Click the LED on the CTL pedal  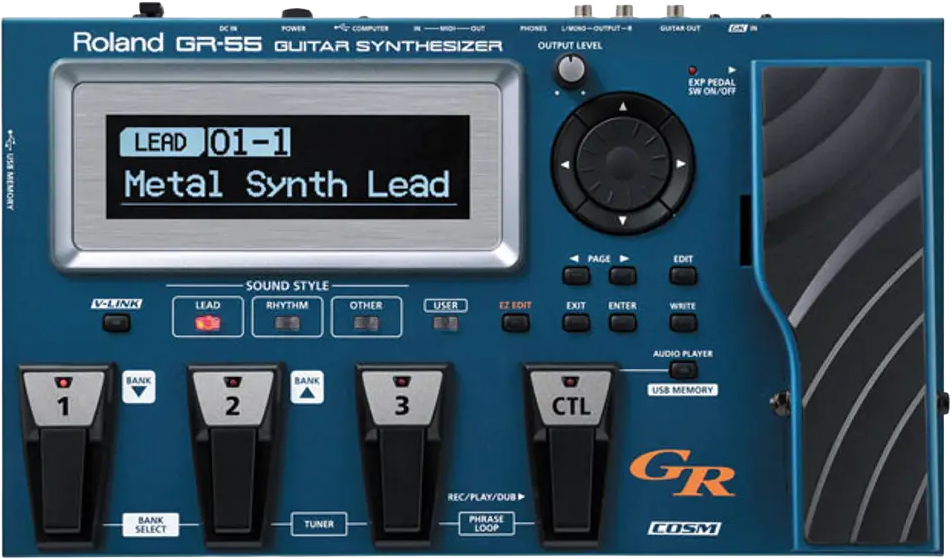(x=570, y=382)
